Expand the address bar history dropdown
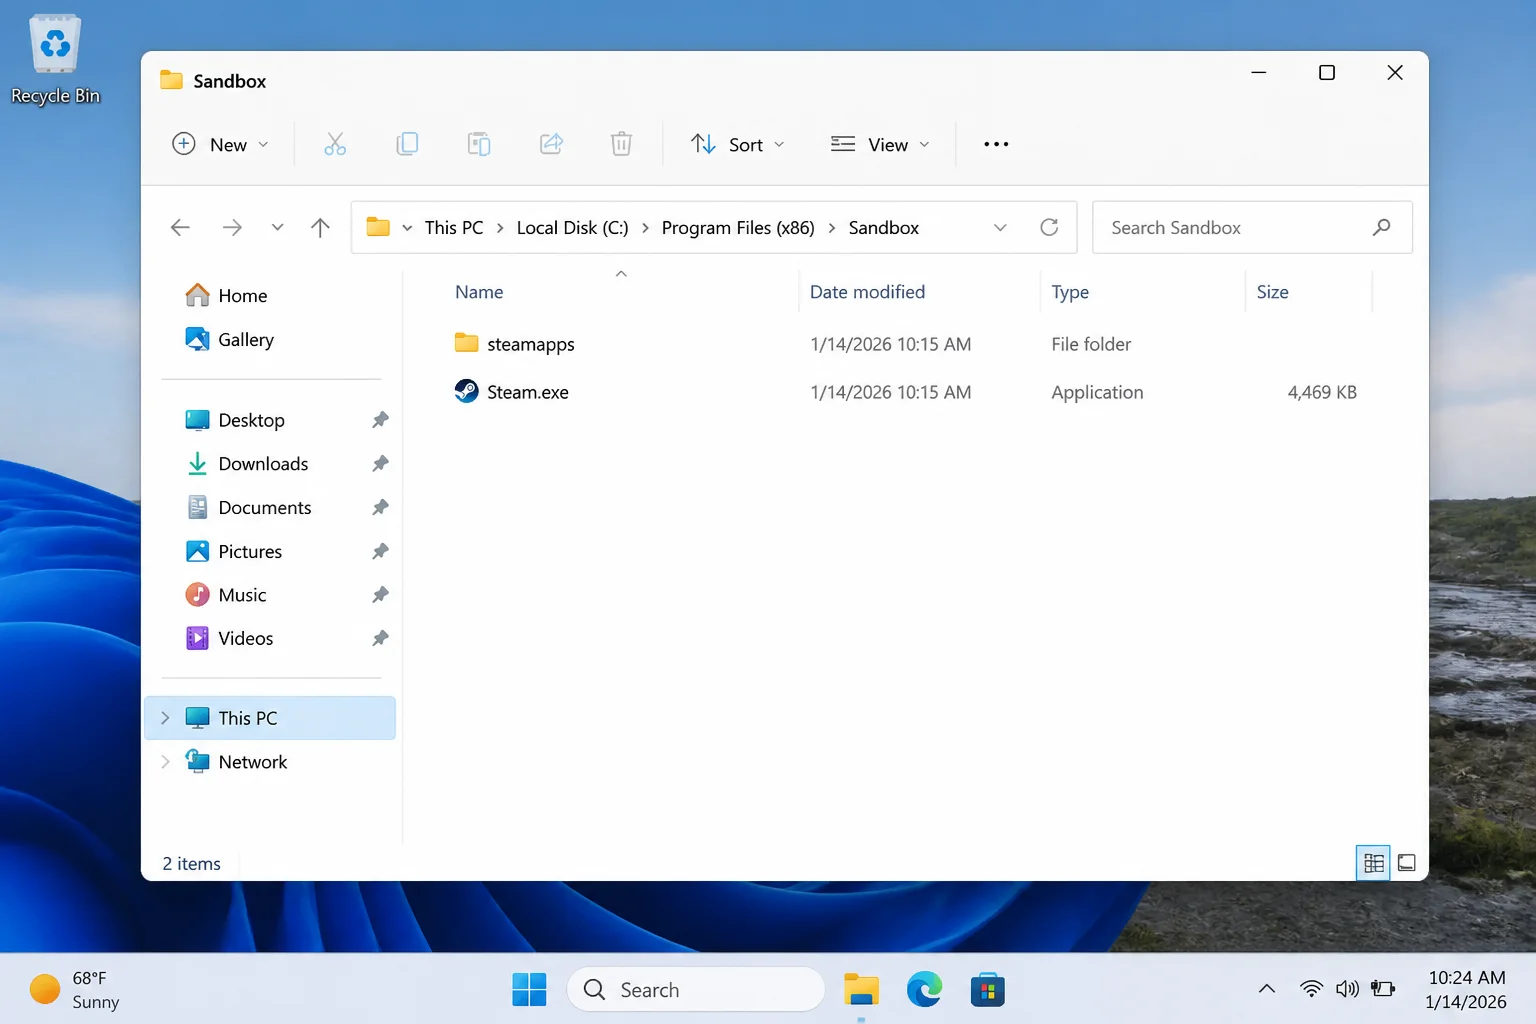Image resolution: width=1536 pixels, height=1024 pixels. click(x=1000, y=227)
